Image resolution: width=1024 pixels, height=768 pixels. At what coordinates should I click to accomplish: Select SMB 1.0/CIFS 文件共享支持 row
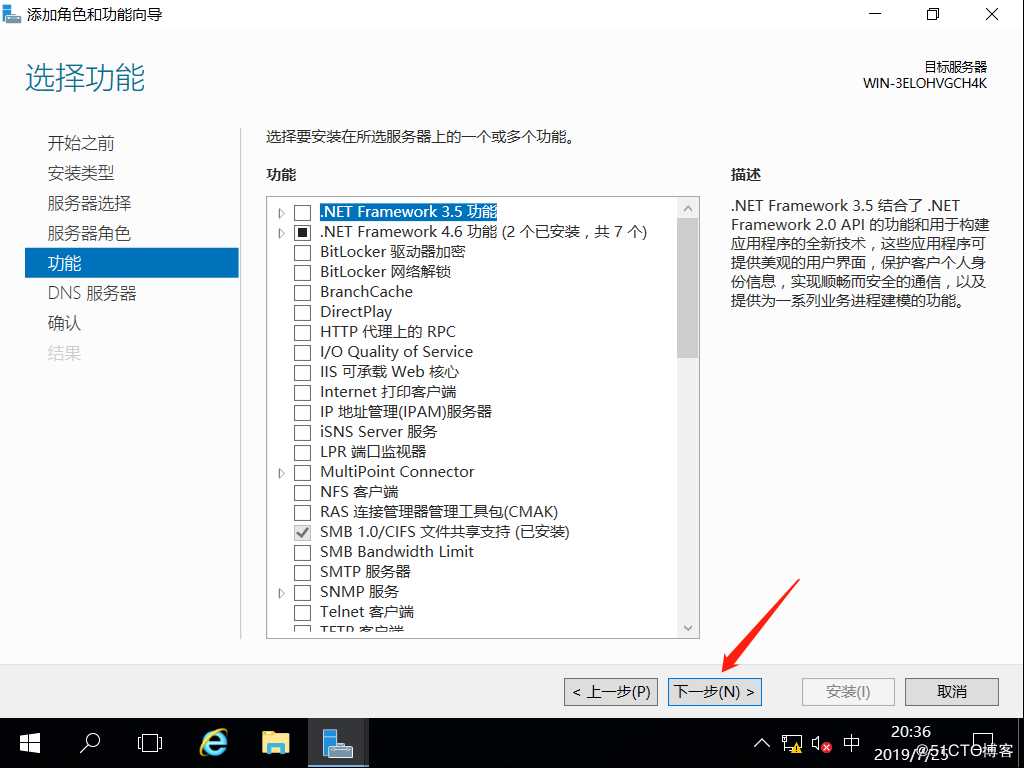point(444,532)
